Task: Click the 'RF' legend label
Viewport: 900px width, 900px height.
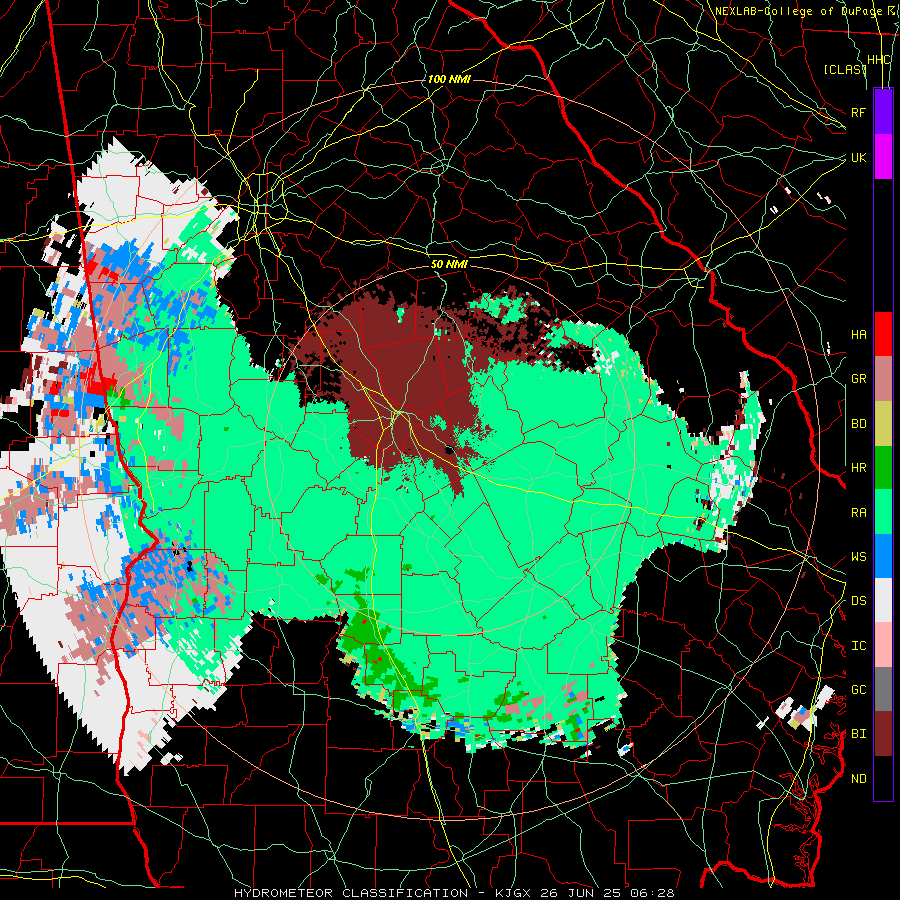Action: pyautogui.click(x=859, y=112)
